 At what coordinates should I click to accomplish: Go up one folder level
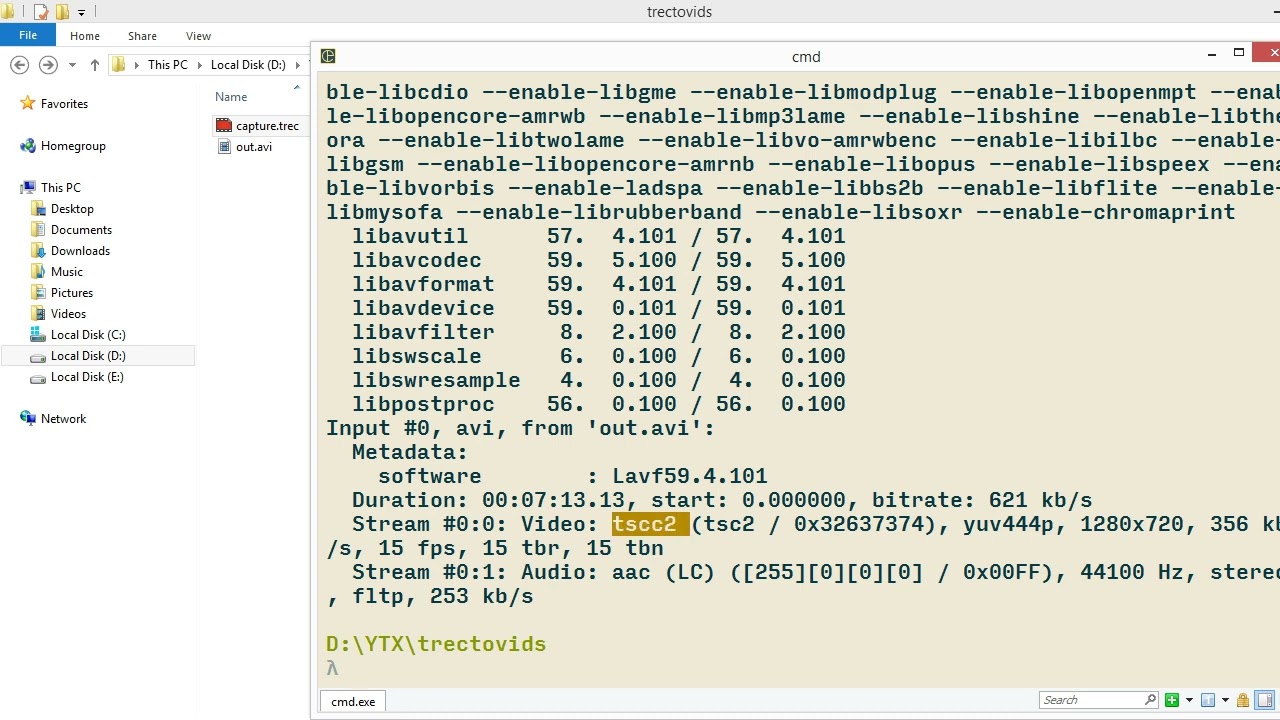pos(95,65)
